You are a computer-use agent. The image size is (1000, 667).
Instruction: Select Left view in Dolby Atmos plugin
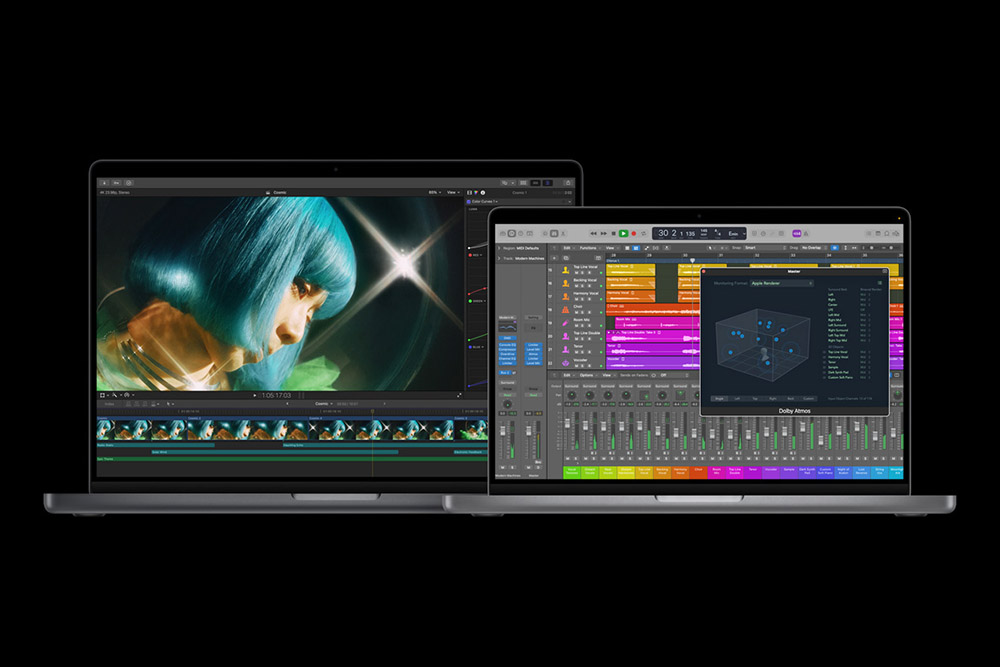coord(737,399)
